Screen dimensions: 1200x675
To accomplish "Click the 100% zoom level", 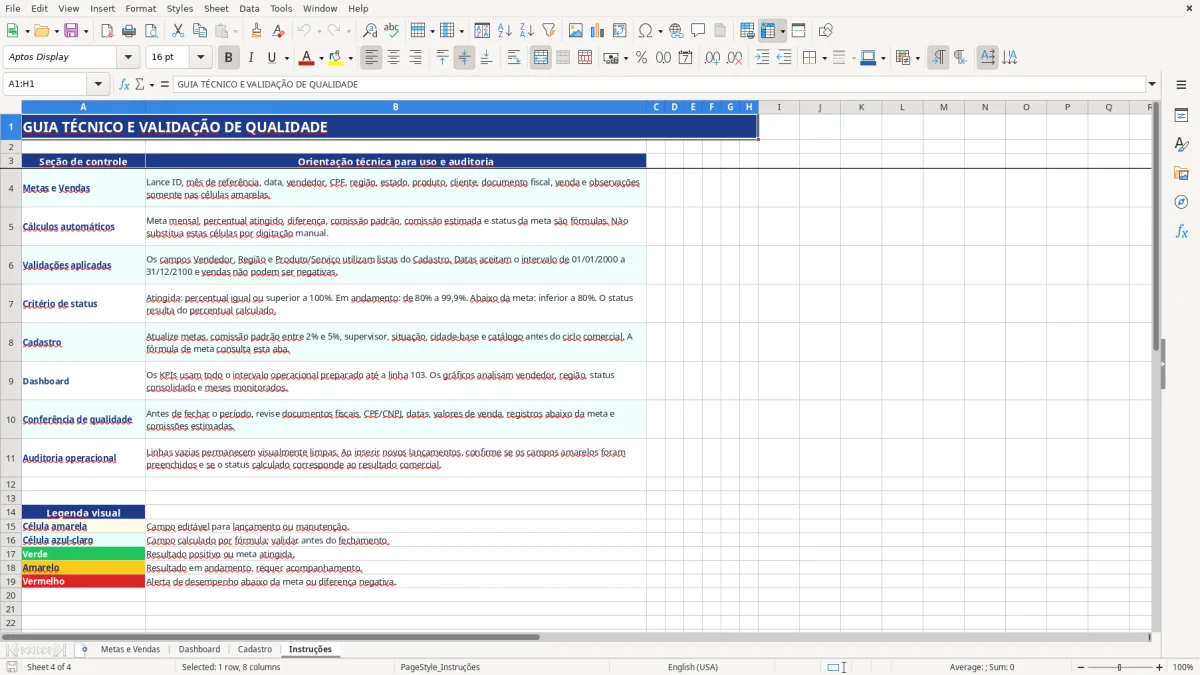I will tap(1183, 667).
